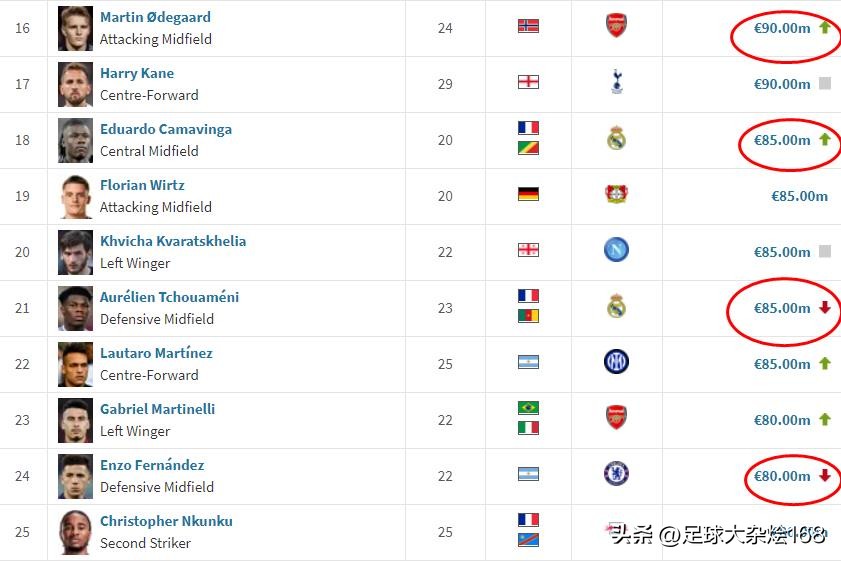Image resolution: width=841 pixels, height=561 pixels.
Task: Click Harry Kane's €90.00m market value
Action: 782,85
